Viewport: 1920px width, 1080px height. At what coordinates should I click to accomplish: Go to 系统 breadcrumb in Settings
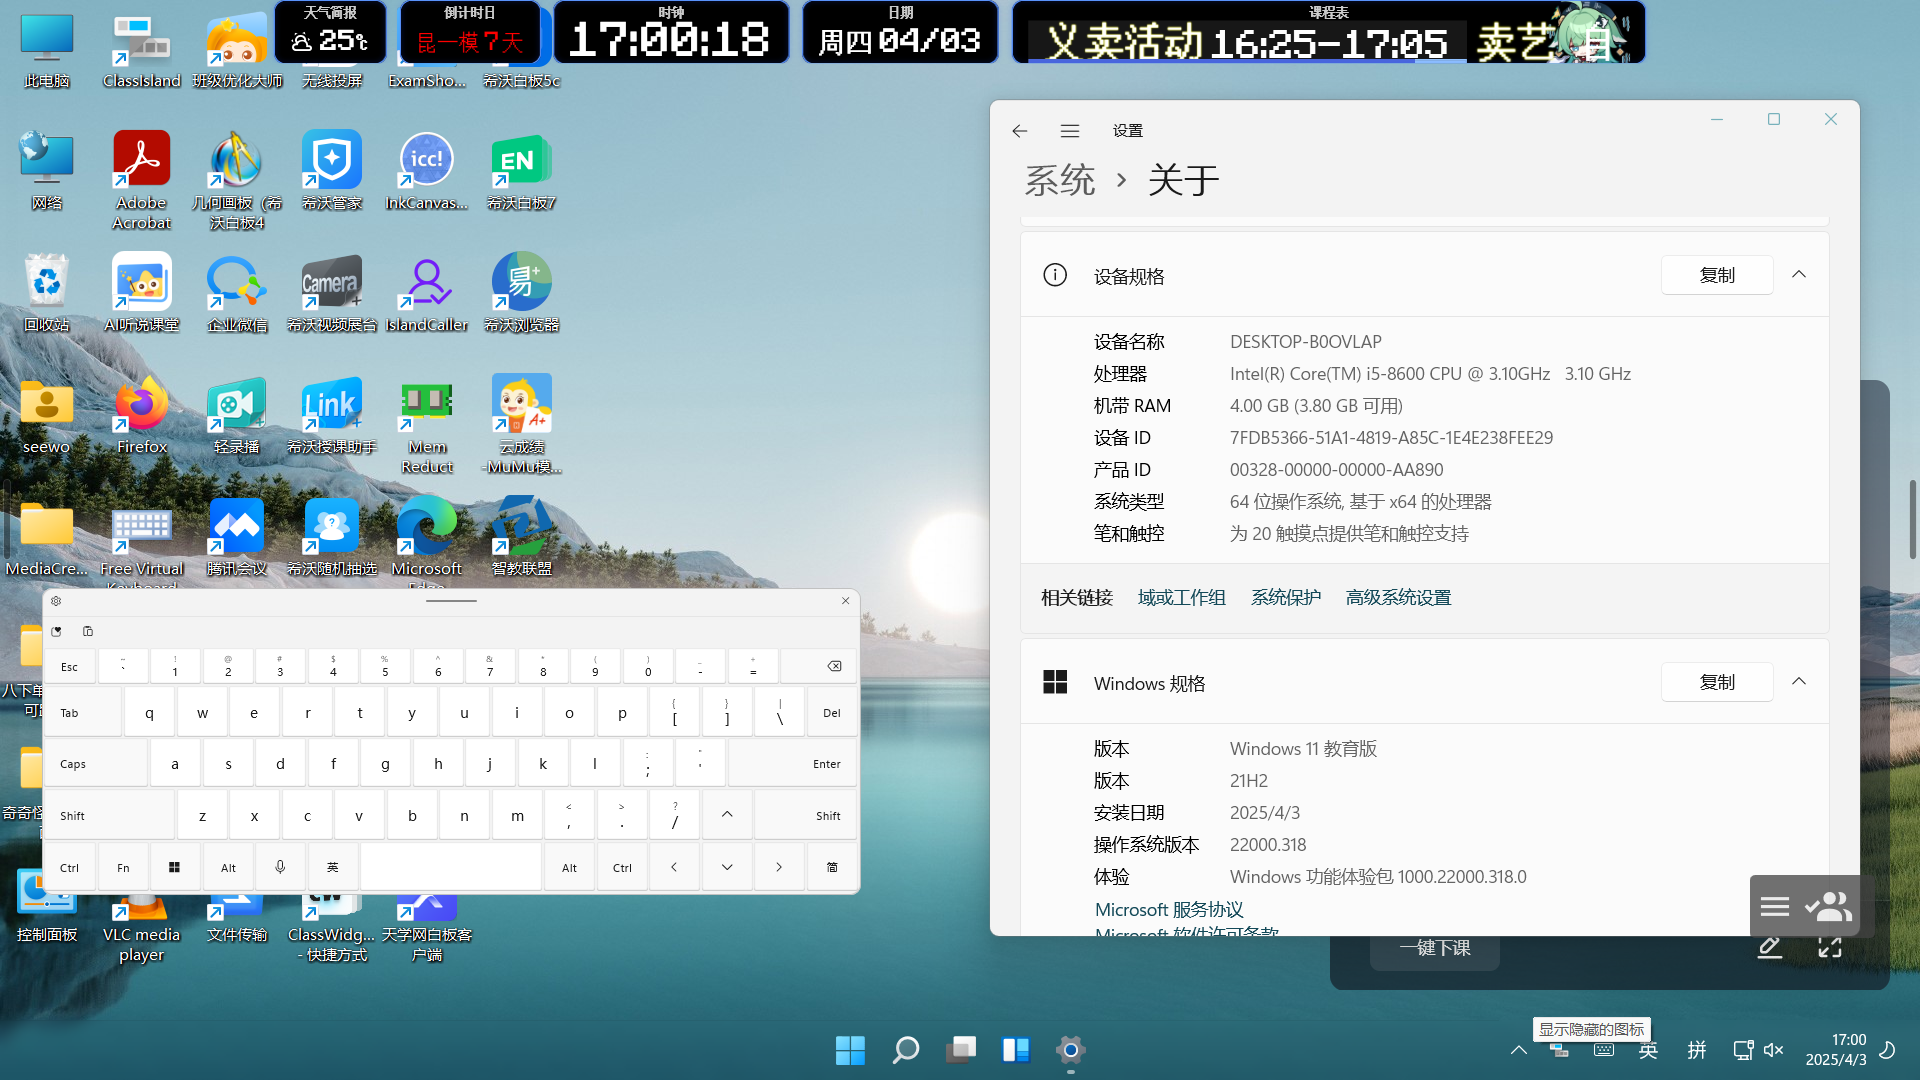click(x=1060, y=181)
